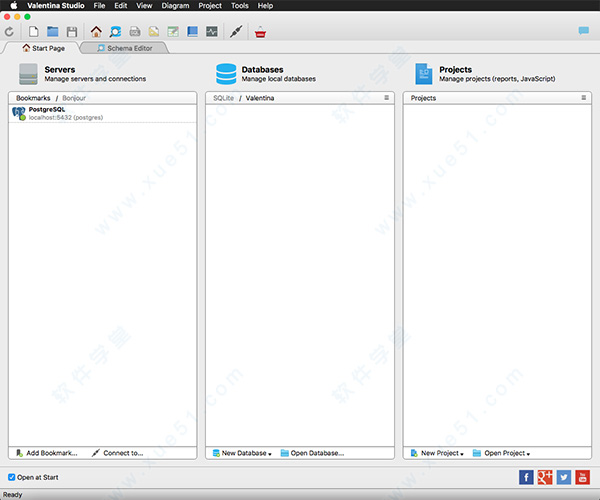Switch to the Schema Editor tab

point(125,48)
